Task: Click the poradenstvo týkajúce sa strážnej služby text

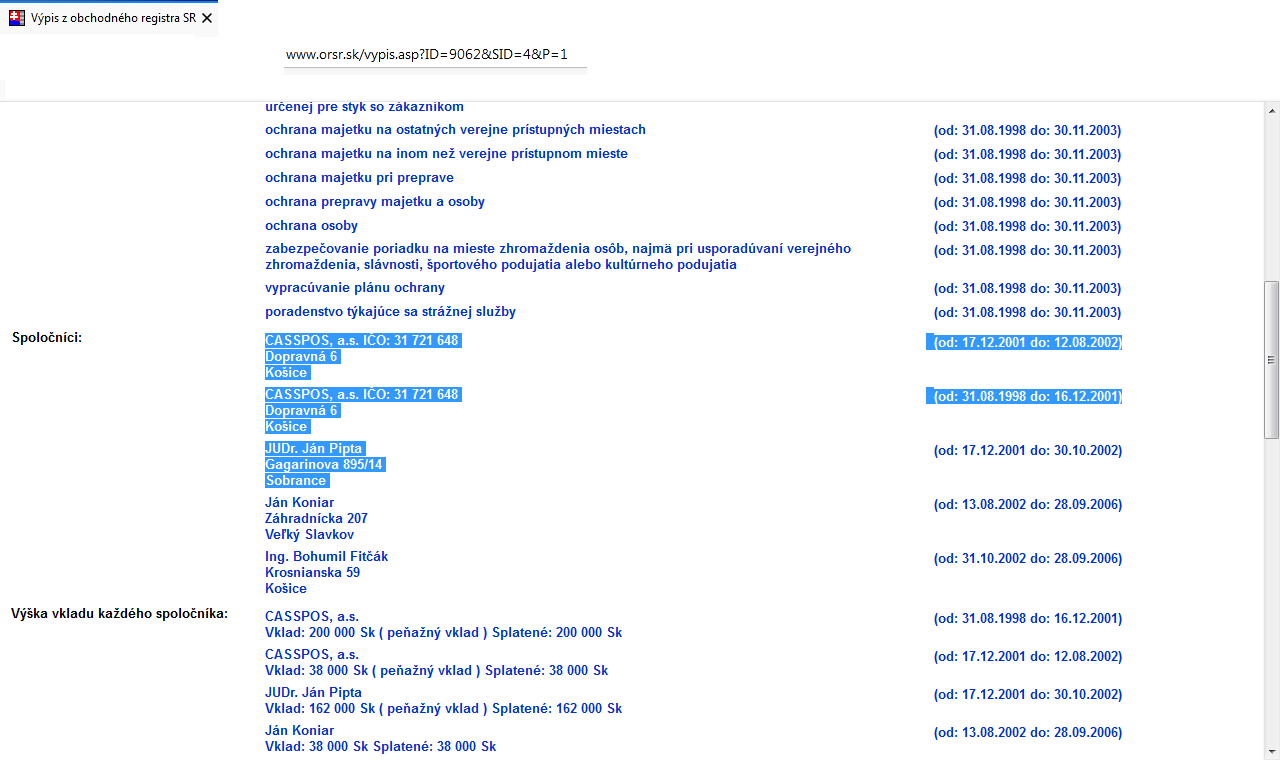Action: 391,312
